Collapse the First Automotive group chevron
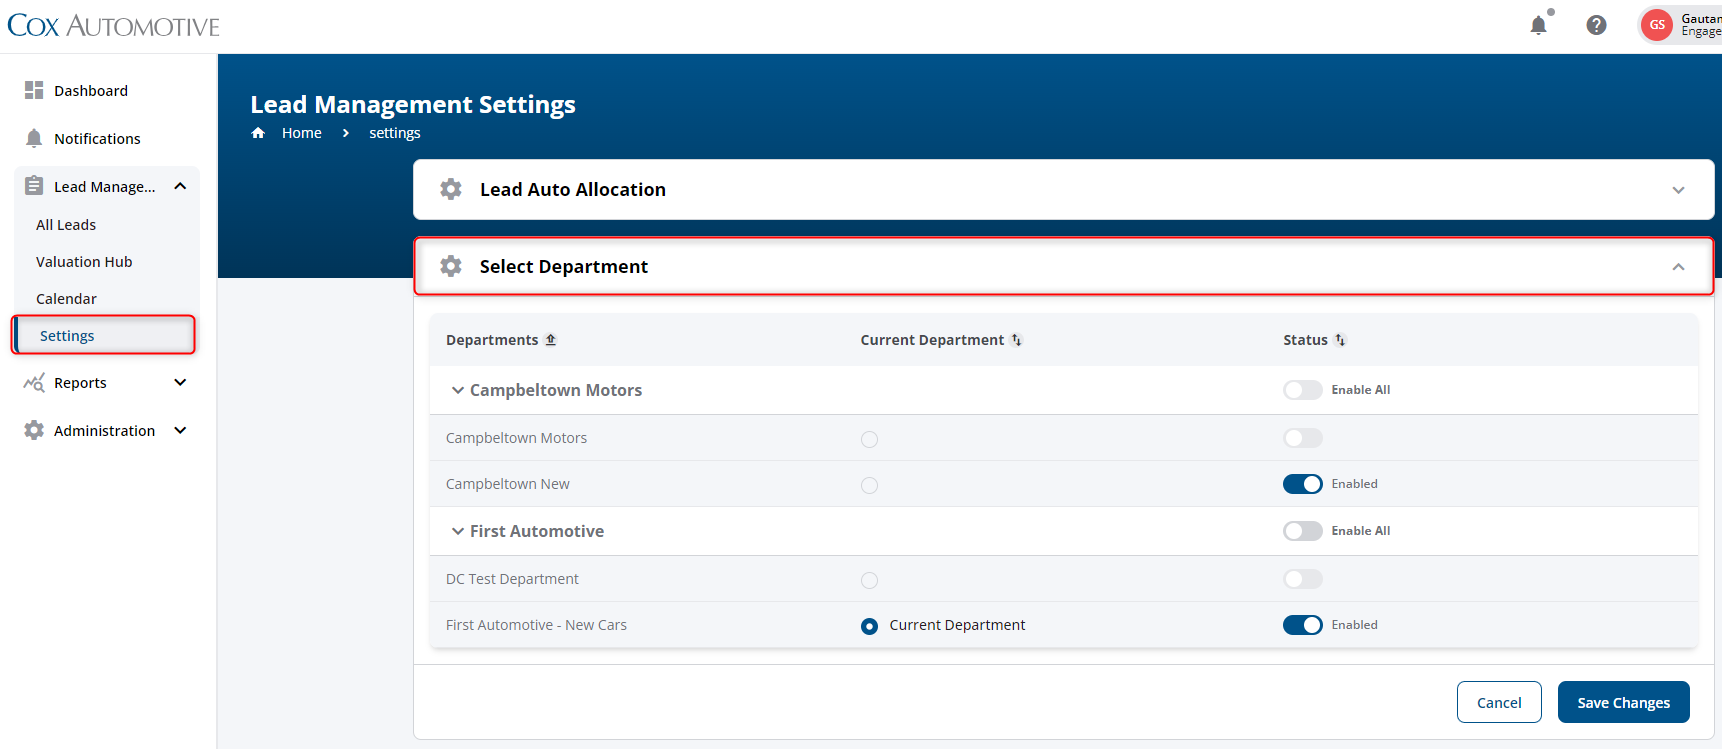This screenshot has width=1722, height=749. click(457, 531)
